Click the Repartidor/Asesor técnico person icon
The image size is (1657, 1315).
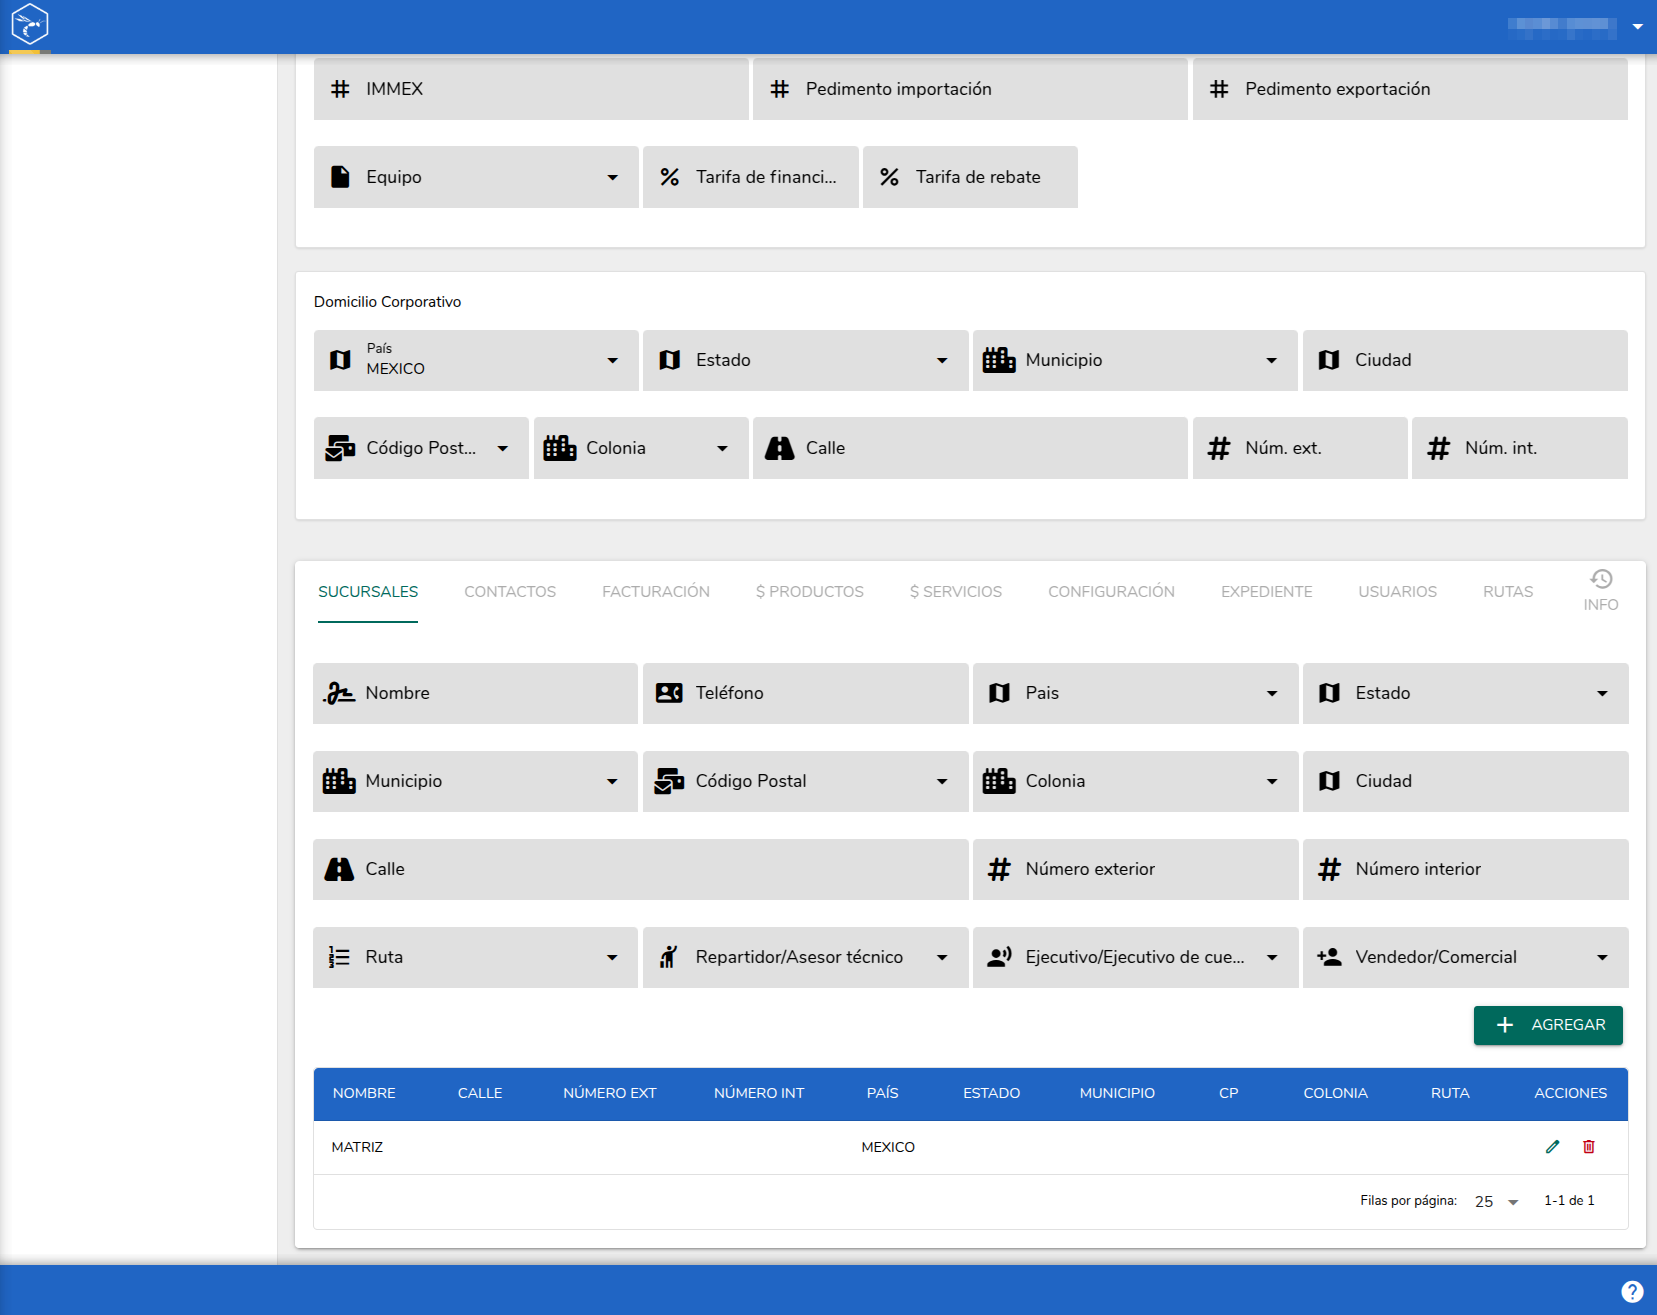coord(669,957)
